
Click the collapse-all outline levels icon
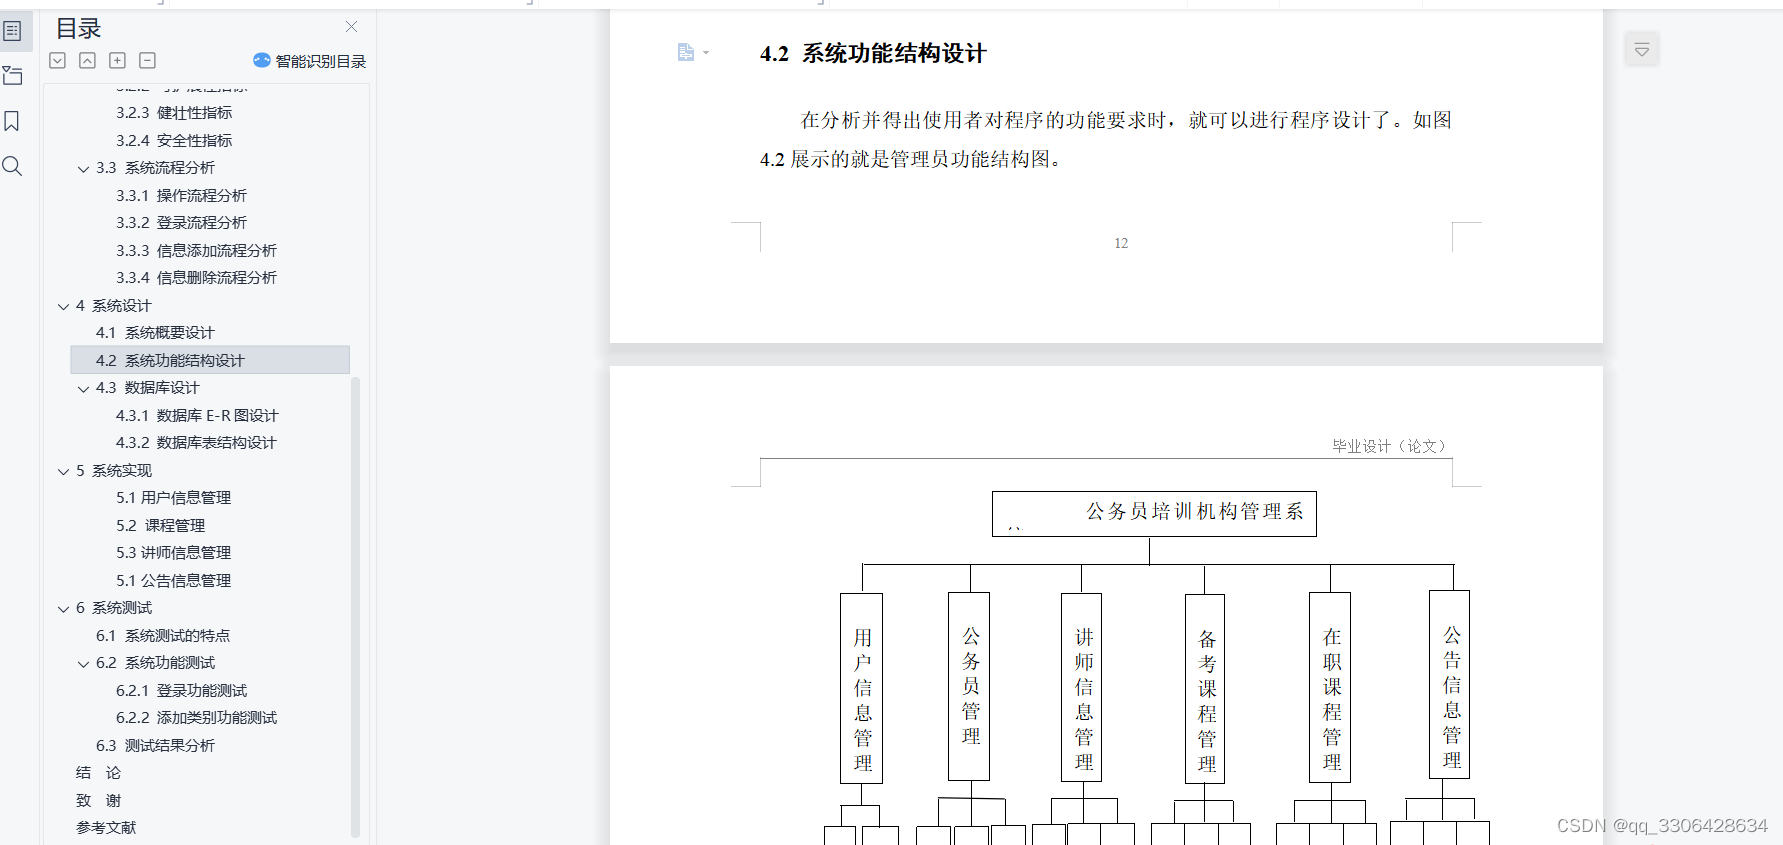point(88,61)
